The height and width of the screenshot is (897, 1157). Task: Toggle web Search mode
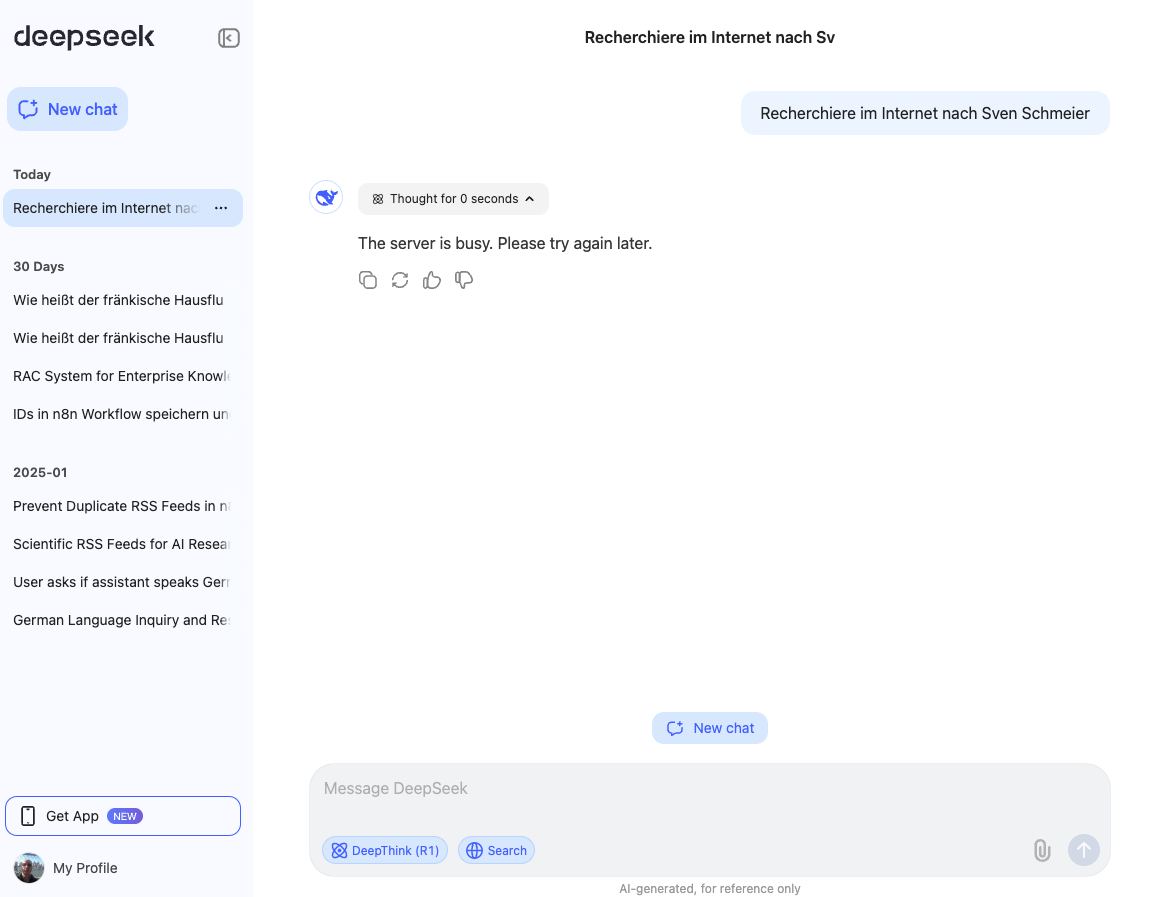[x=497, y=851]
